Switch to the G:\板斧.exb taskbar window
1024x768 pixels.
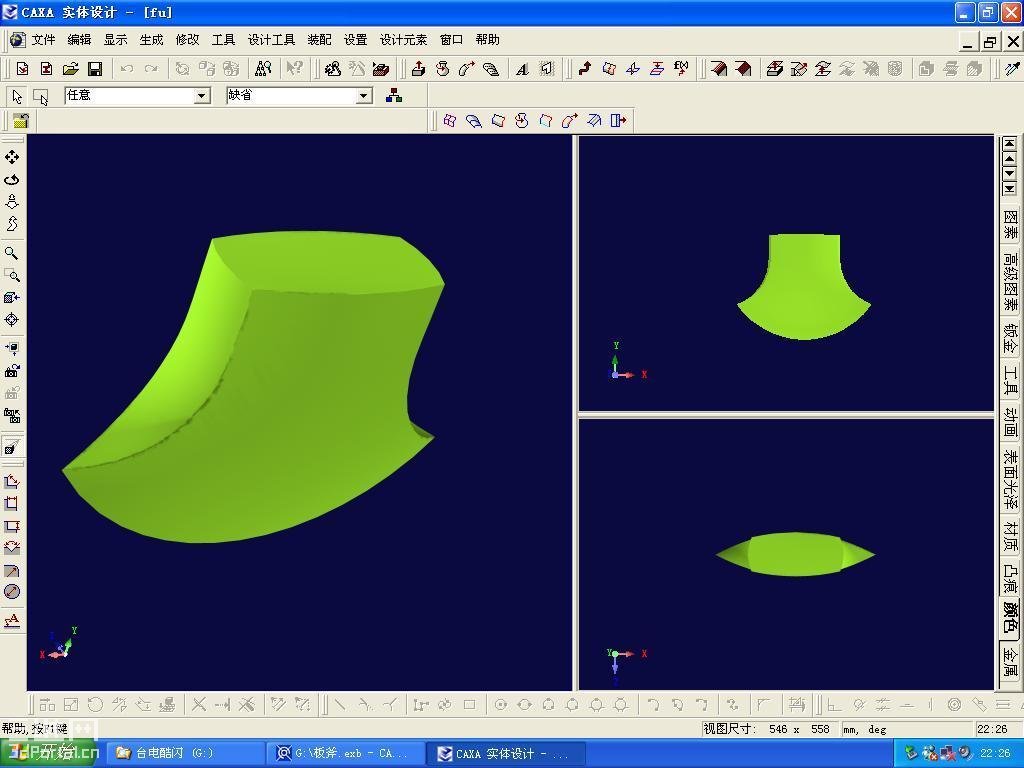[345, 753]
